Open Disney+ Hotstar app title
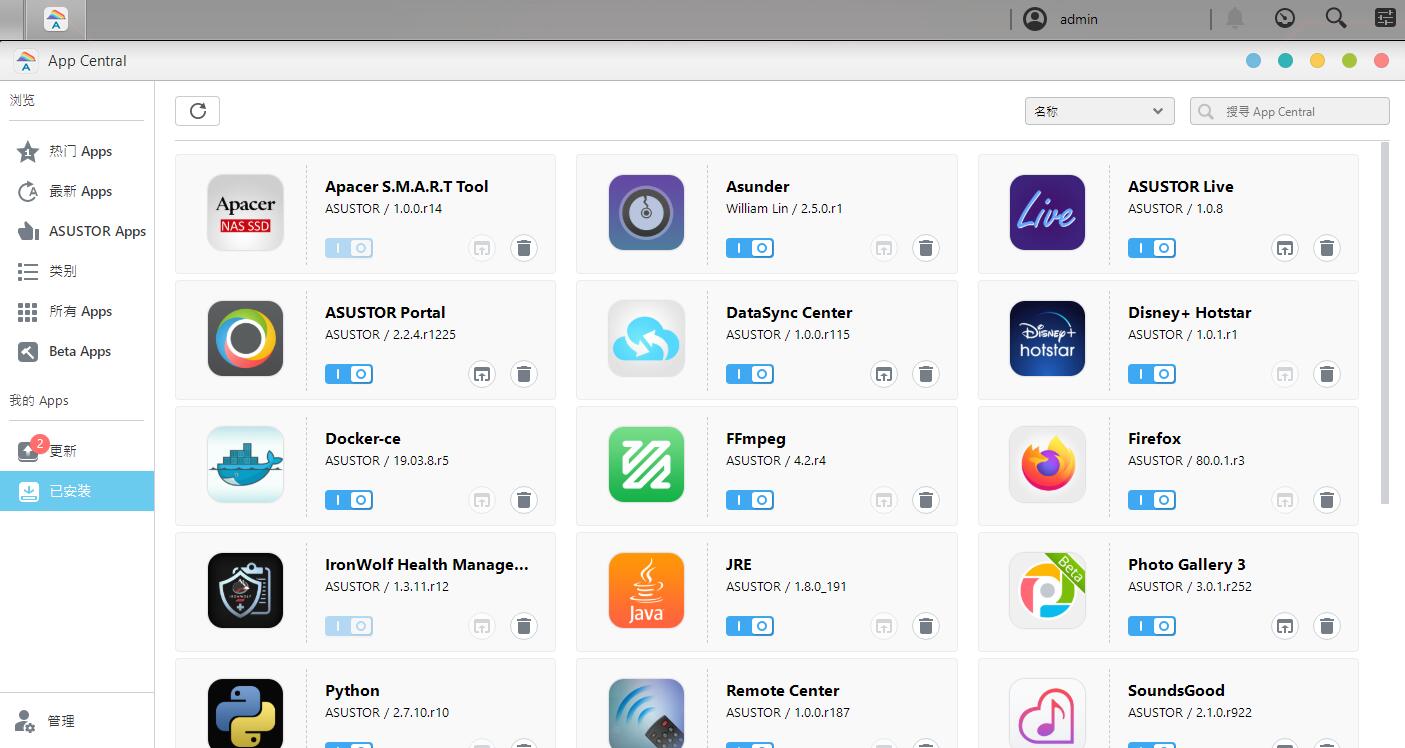Viewport: 1405px width, 748px height. point(1189,312)
